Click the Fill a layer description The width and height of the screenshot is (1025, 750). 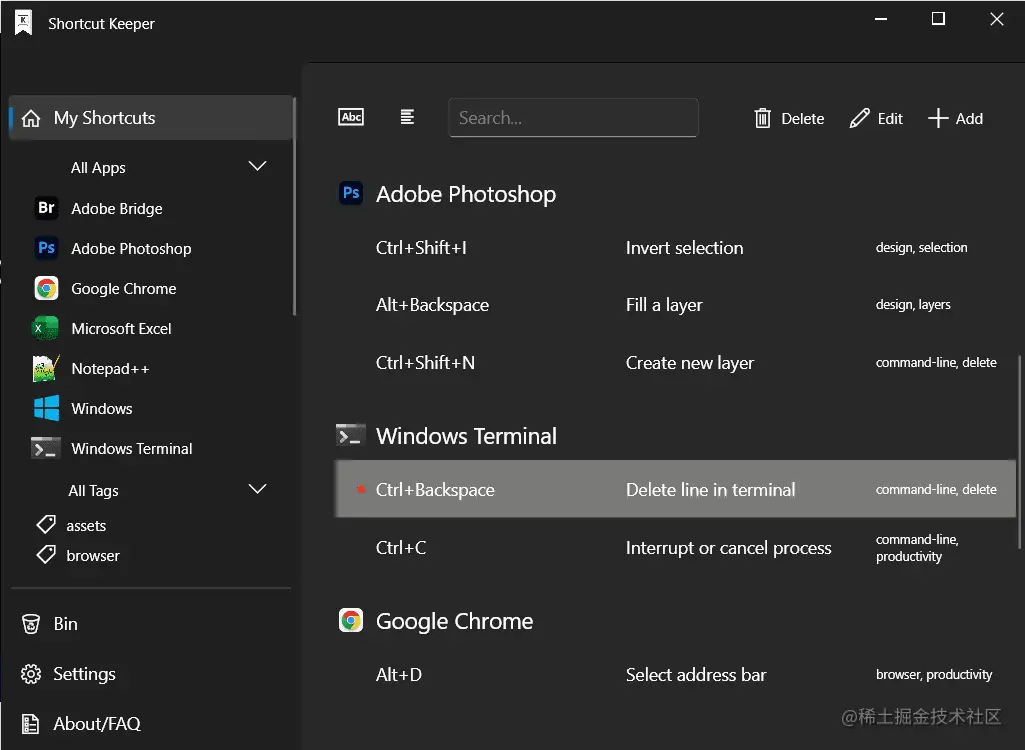664,305
